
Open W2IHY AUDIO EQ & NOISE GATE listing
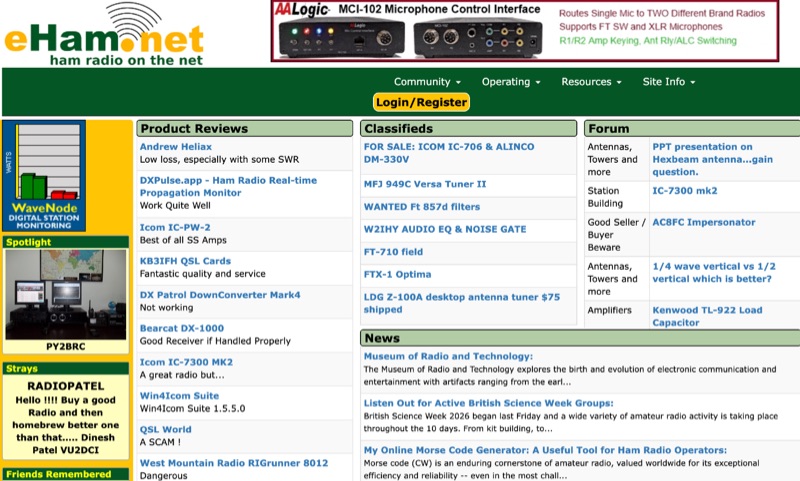(x=445, y=229)
